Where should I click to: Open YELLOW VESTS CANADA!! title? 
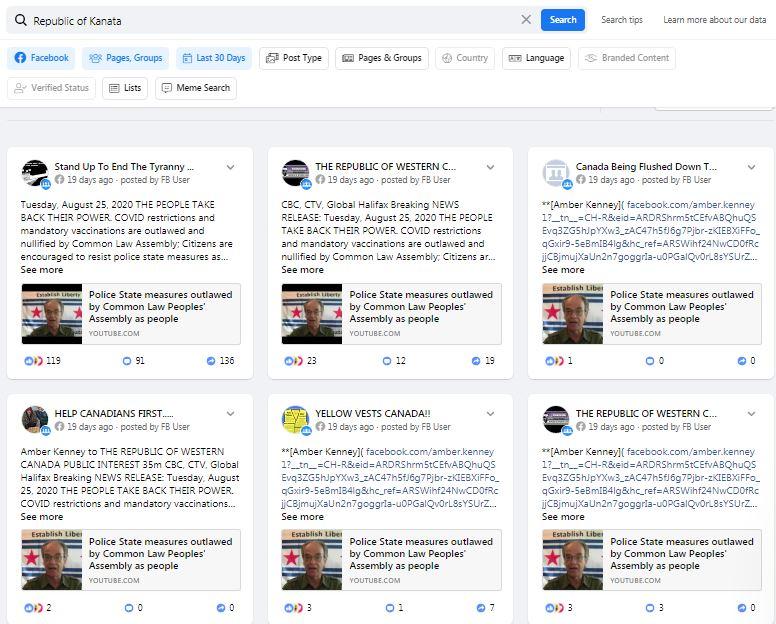pyautogui.click(x=373, y=414)
